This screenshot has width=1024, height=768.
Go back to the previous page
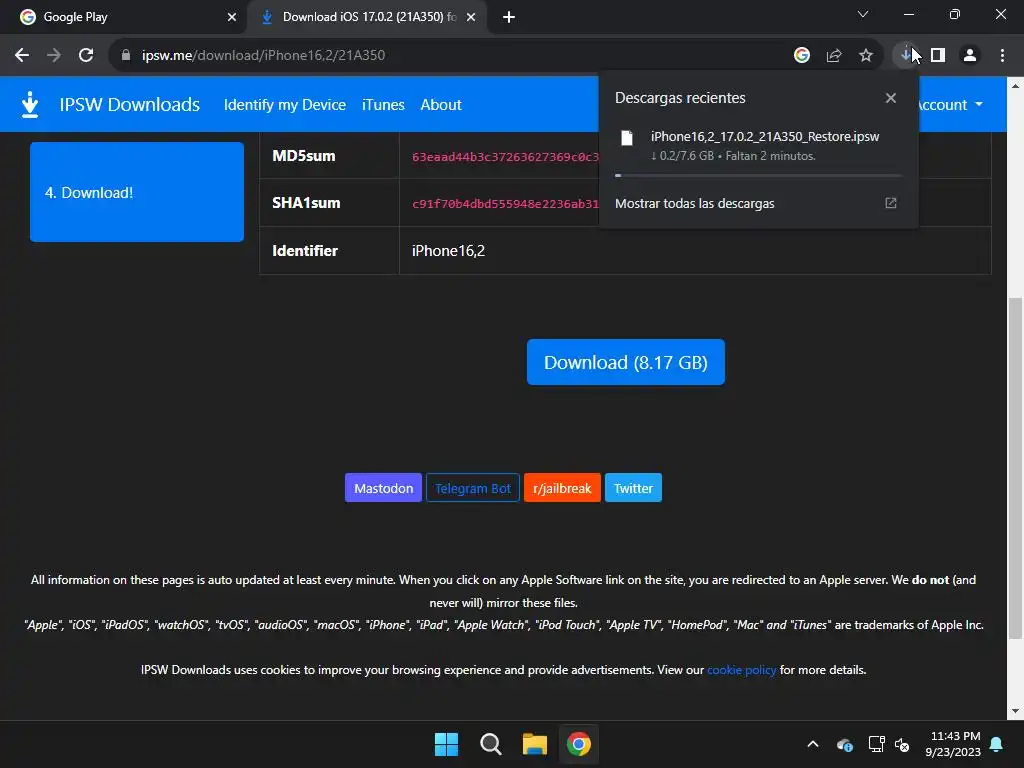(22, 56)
